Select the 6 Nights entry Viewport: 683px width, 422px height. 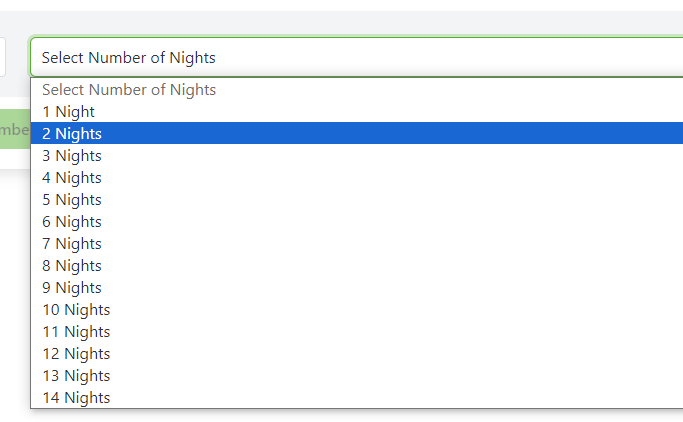tap(72, 222)
